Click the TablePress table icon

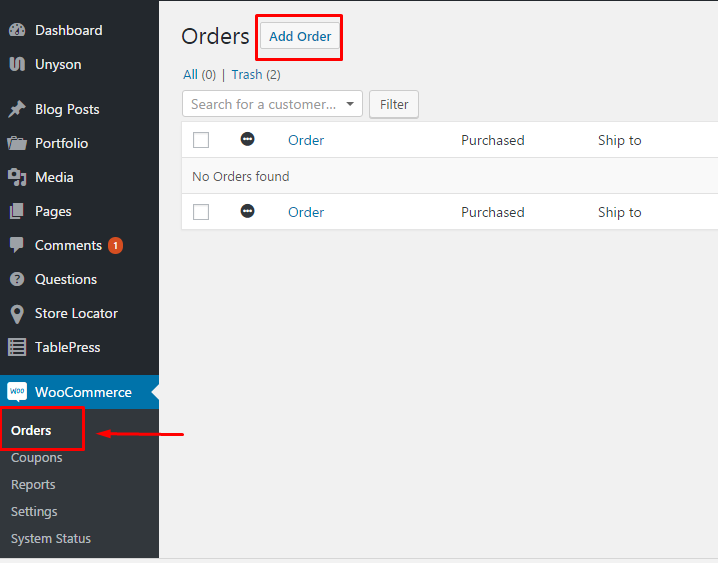pos(17,347)
